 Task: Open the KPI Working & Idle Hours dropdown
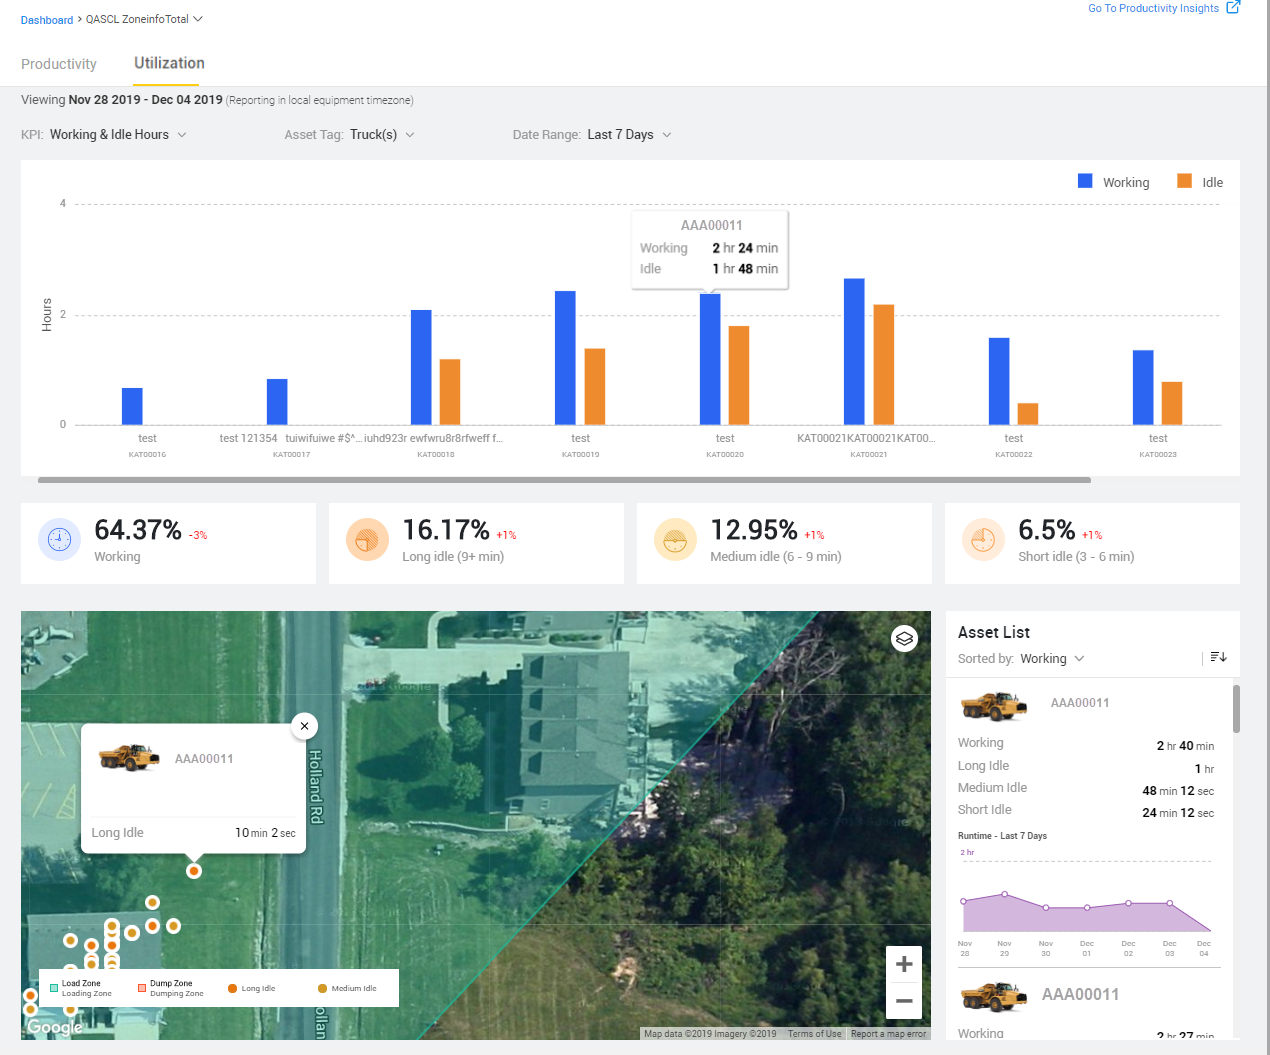(x=118, y=135)
